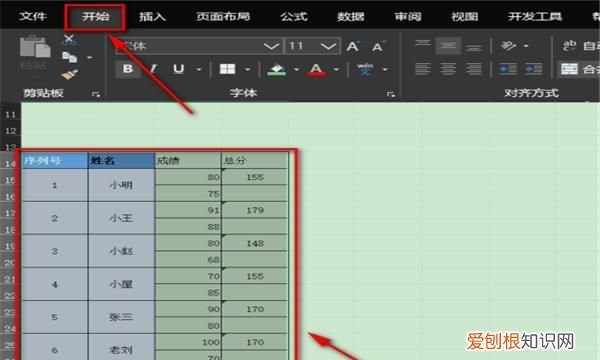Toggle bold formatting
This screenshot has width=600, height=360.
pyautogui.click(x=128, y=69)
